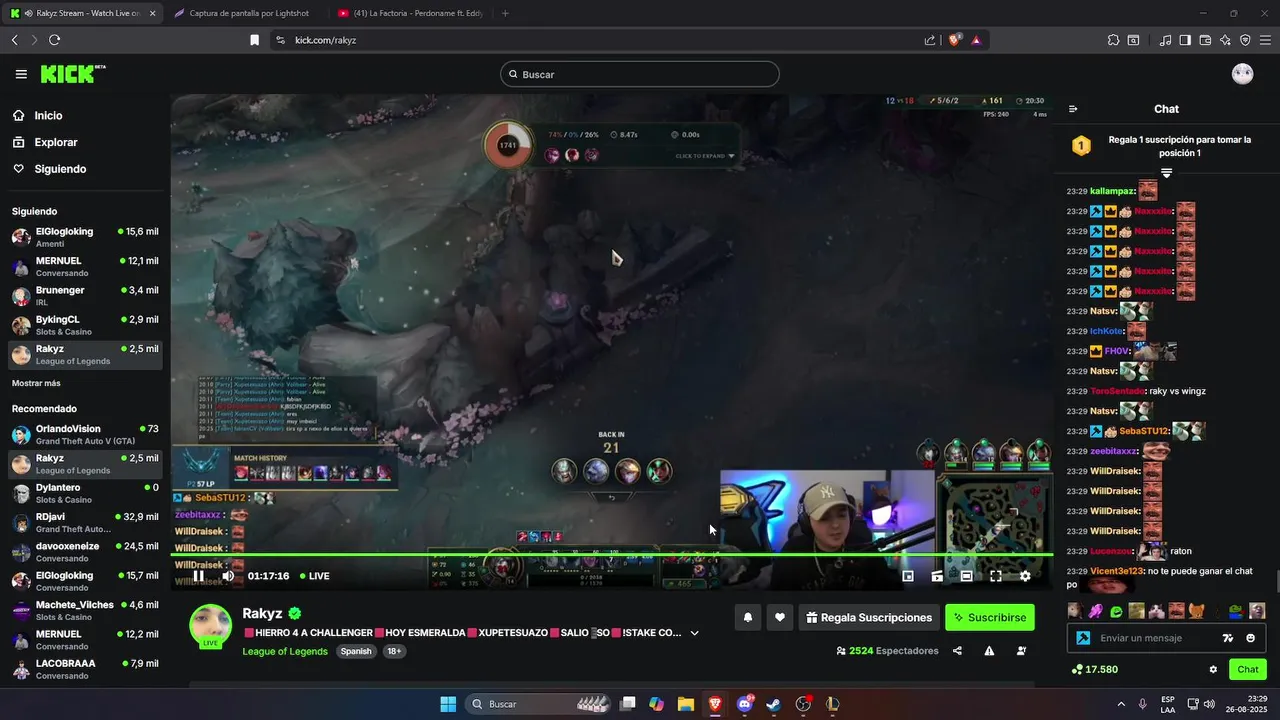The image size is (1280, 720).
Task: Open the emoji picker in chat
Action: (x=1250, y=638)
